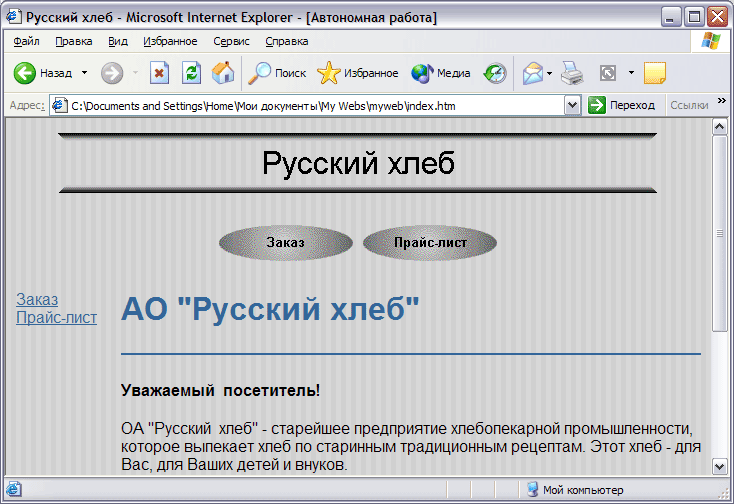
Task: Open the Поиск search toolbar button
Action: pyautogui.click(x=277, y=73)
